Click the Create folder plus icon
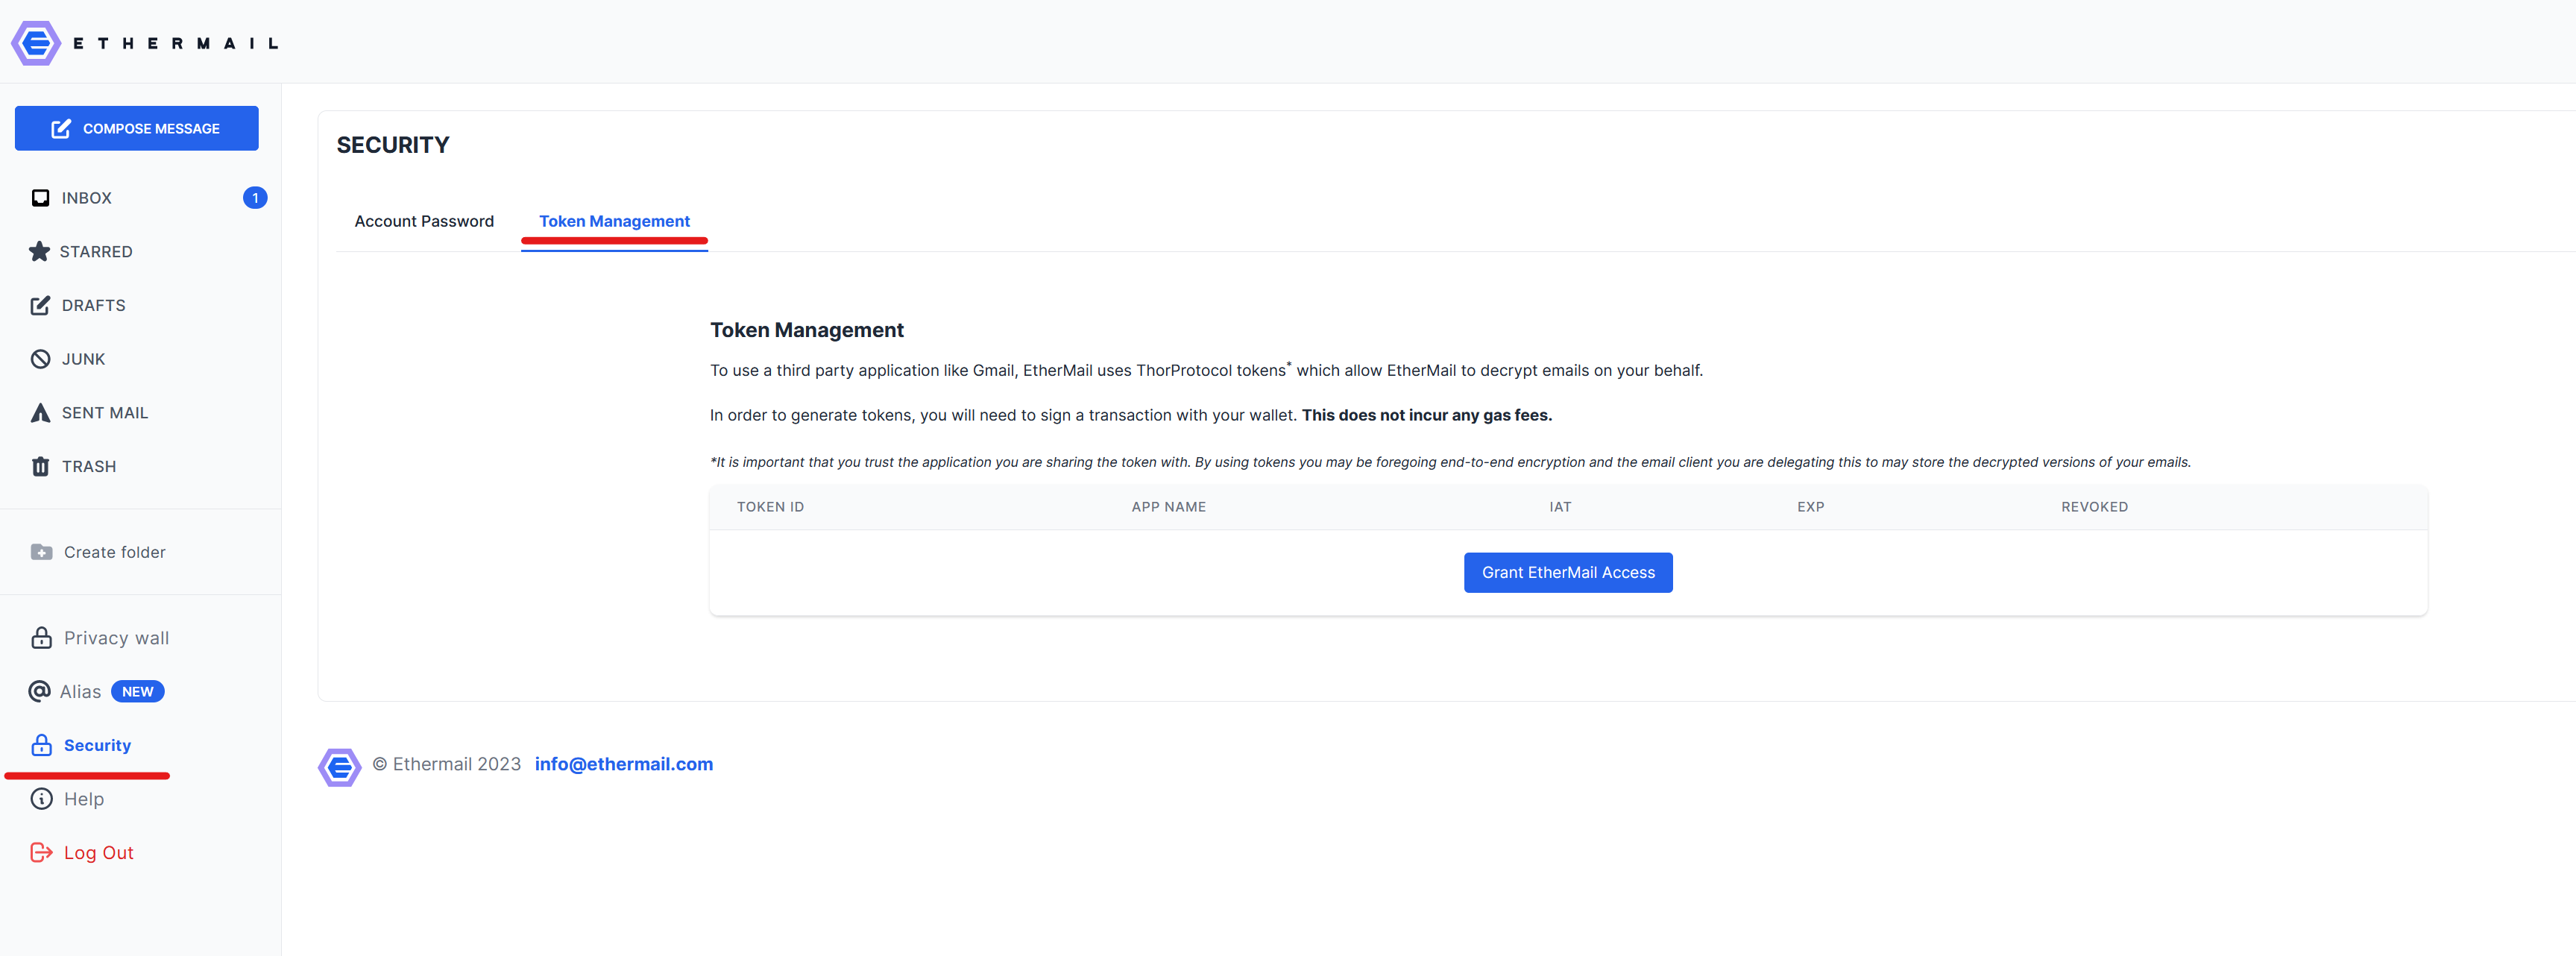Screen dimensions: 2576x956 (41, 552)
